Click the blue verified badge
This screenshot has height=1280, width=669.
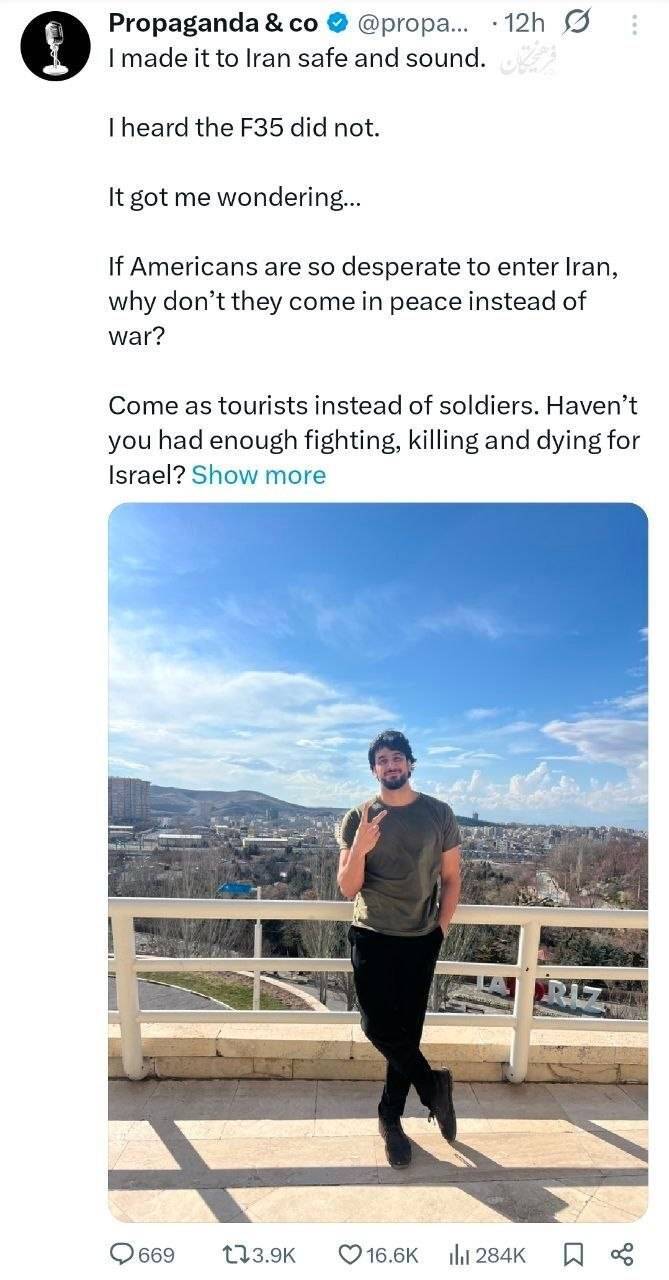[338, 23]
